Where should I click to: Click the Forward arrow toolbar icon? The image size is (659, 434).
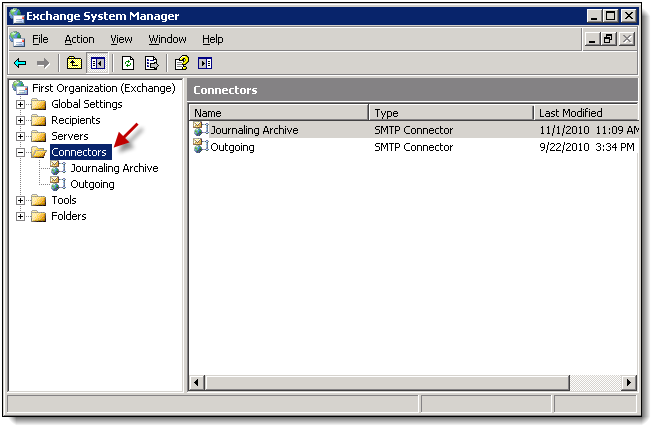tap(43, 64)
